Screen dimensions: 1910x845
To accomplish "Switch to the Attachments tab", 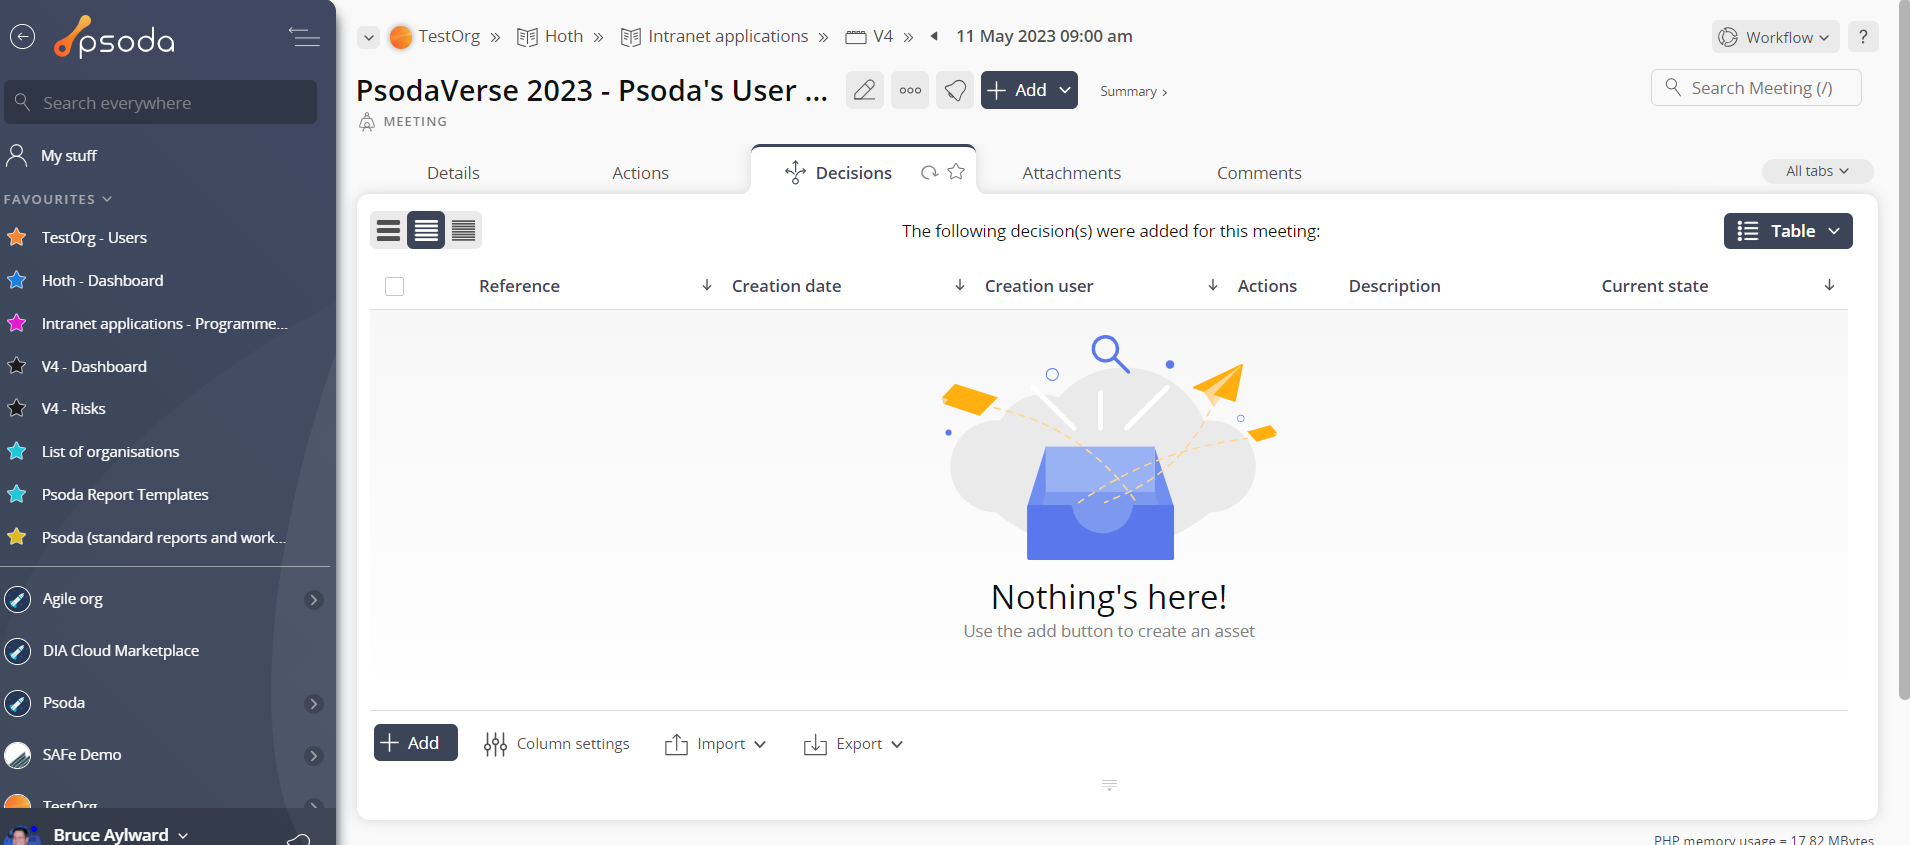I will pos(1071,173).
